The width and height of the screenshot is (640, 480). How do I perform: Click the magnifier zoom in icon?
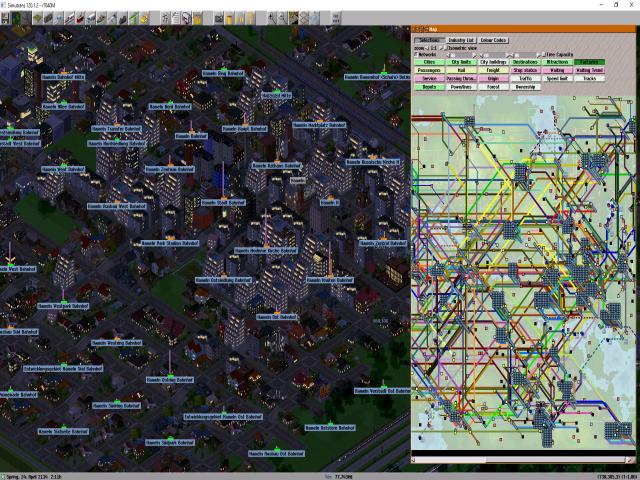point(271,18)
